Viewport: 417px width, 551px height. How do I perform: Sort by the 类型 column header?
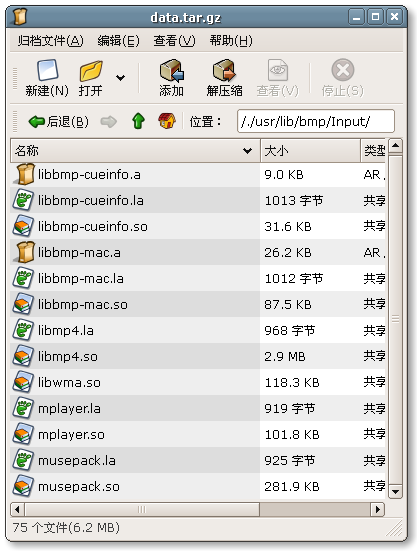point(373,151)
